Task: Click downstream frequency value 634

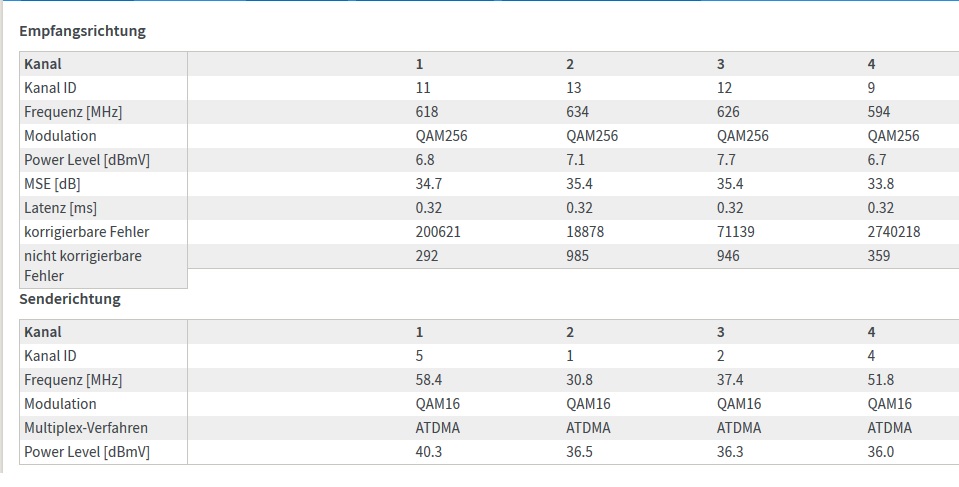Action: point(577,112)
